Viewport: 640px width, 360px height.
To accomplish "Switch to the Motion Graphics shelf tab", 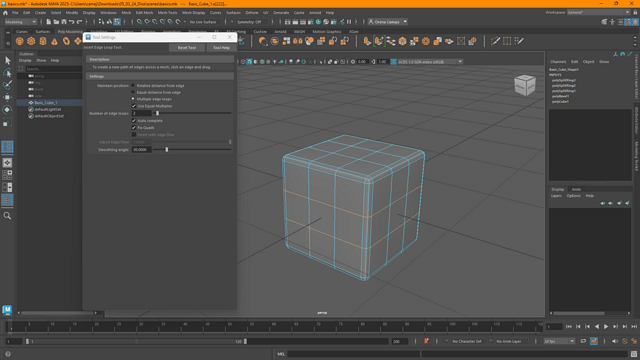I will [327, 31].
